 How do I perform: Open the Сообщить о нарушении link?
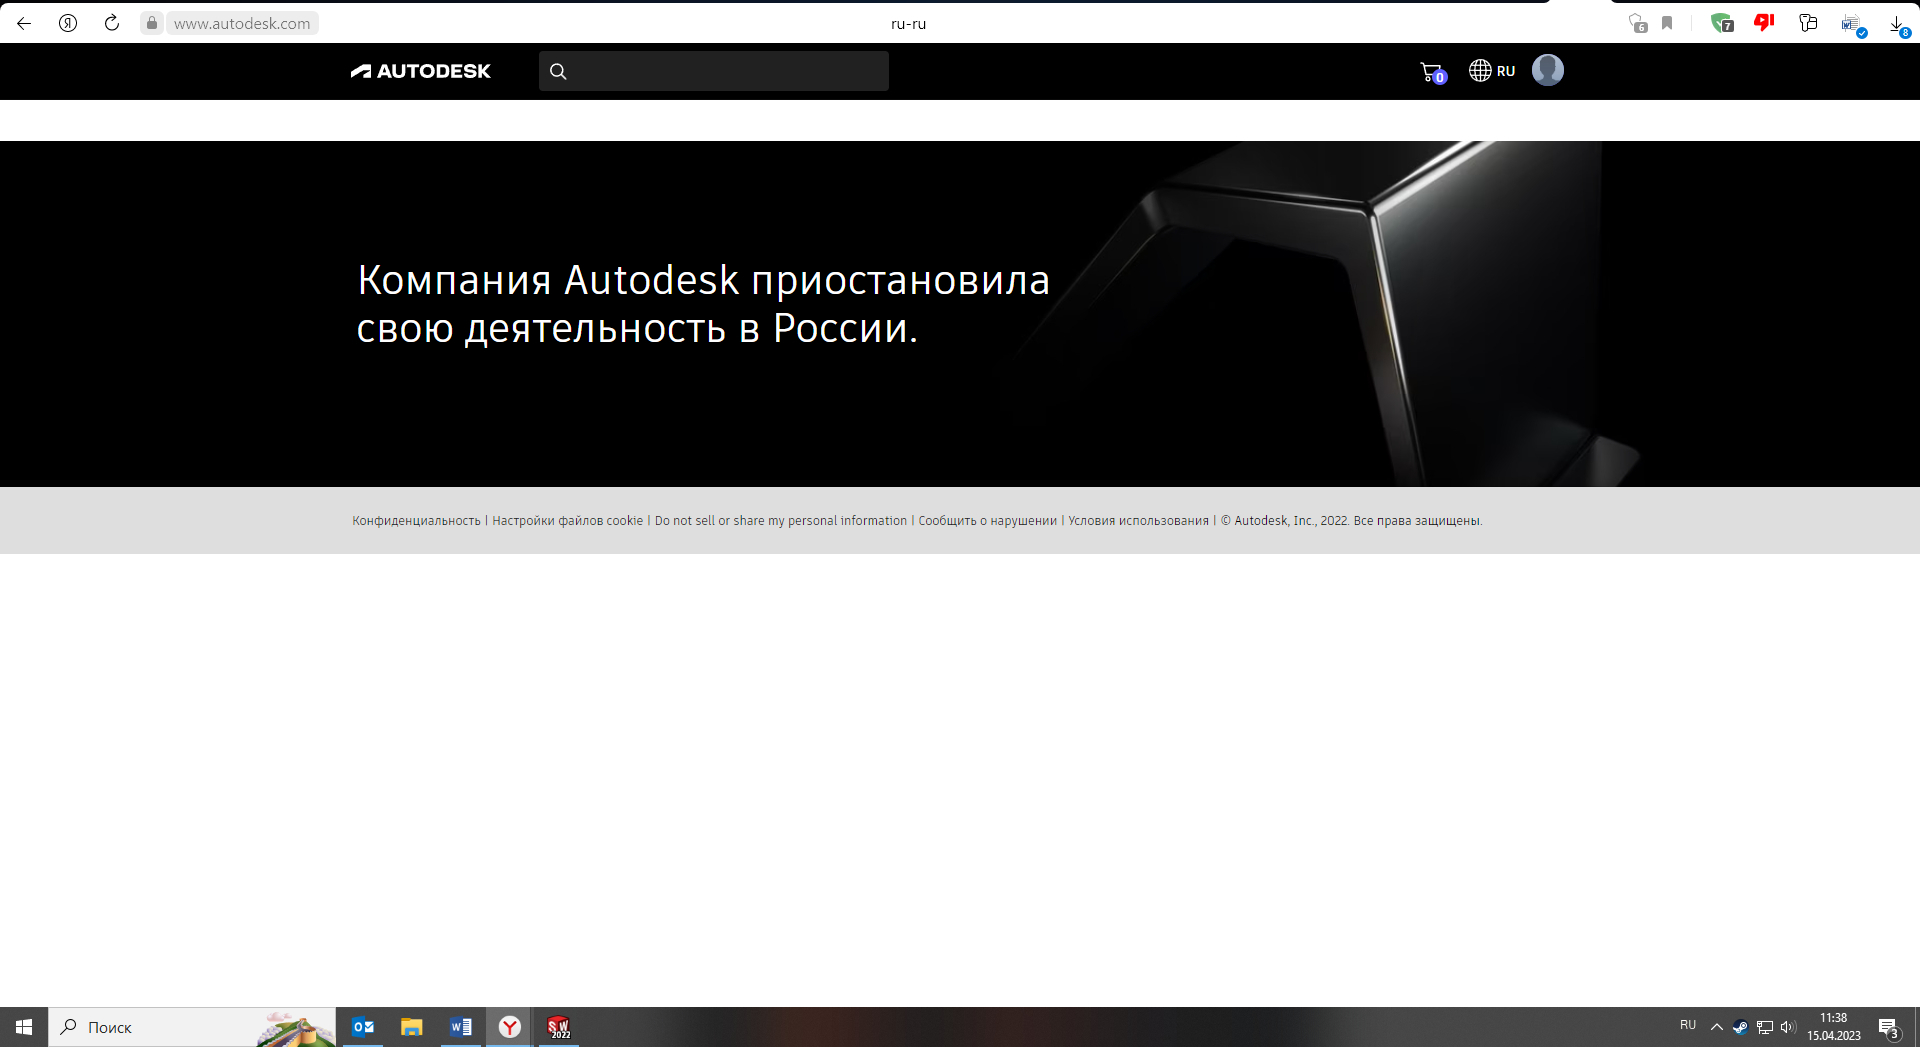click(988, 521)
